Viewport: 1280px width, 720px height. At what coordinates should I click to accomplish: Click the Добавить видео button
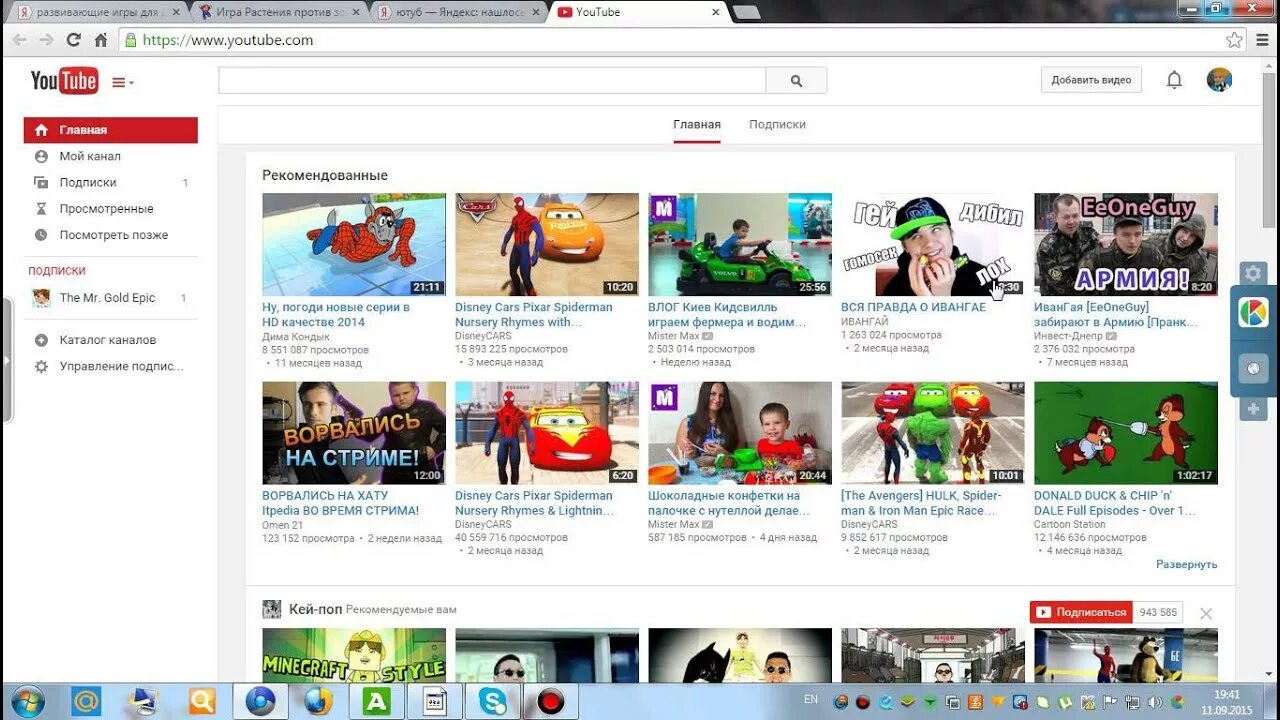[x=1091, y=80]
